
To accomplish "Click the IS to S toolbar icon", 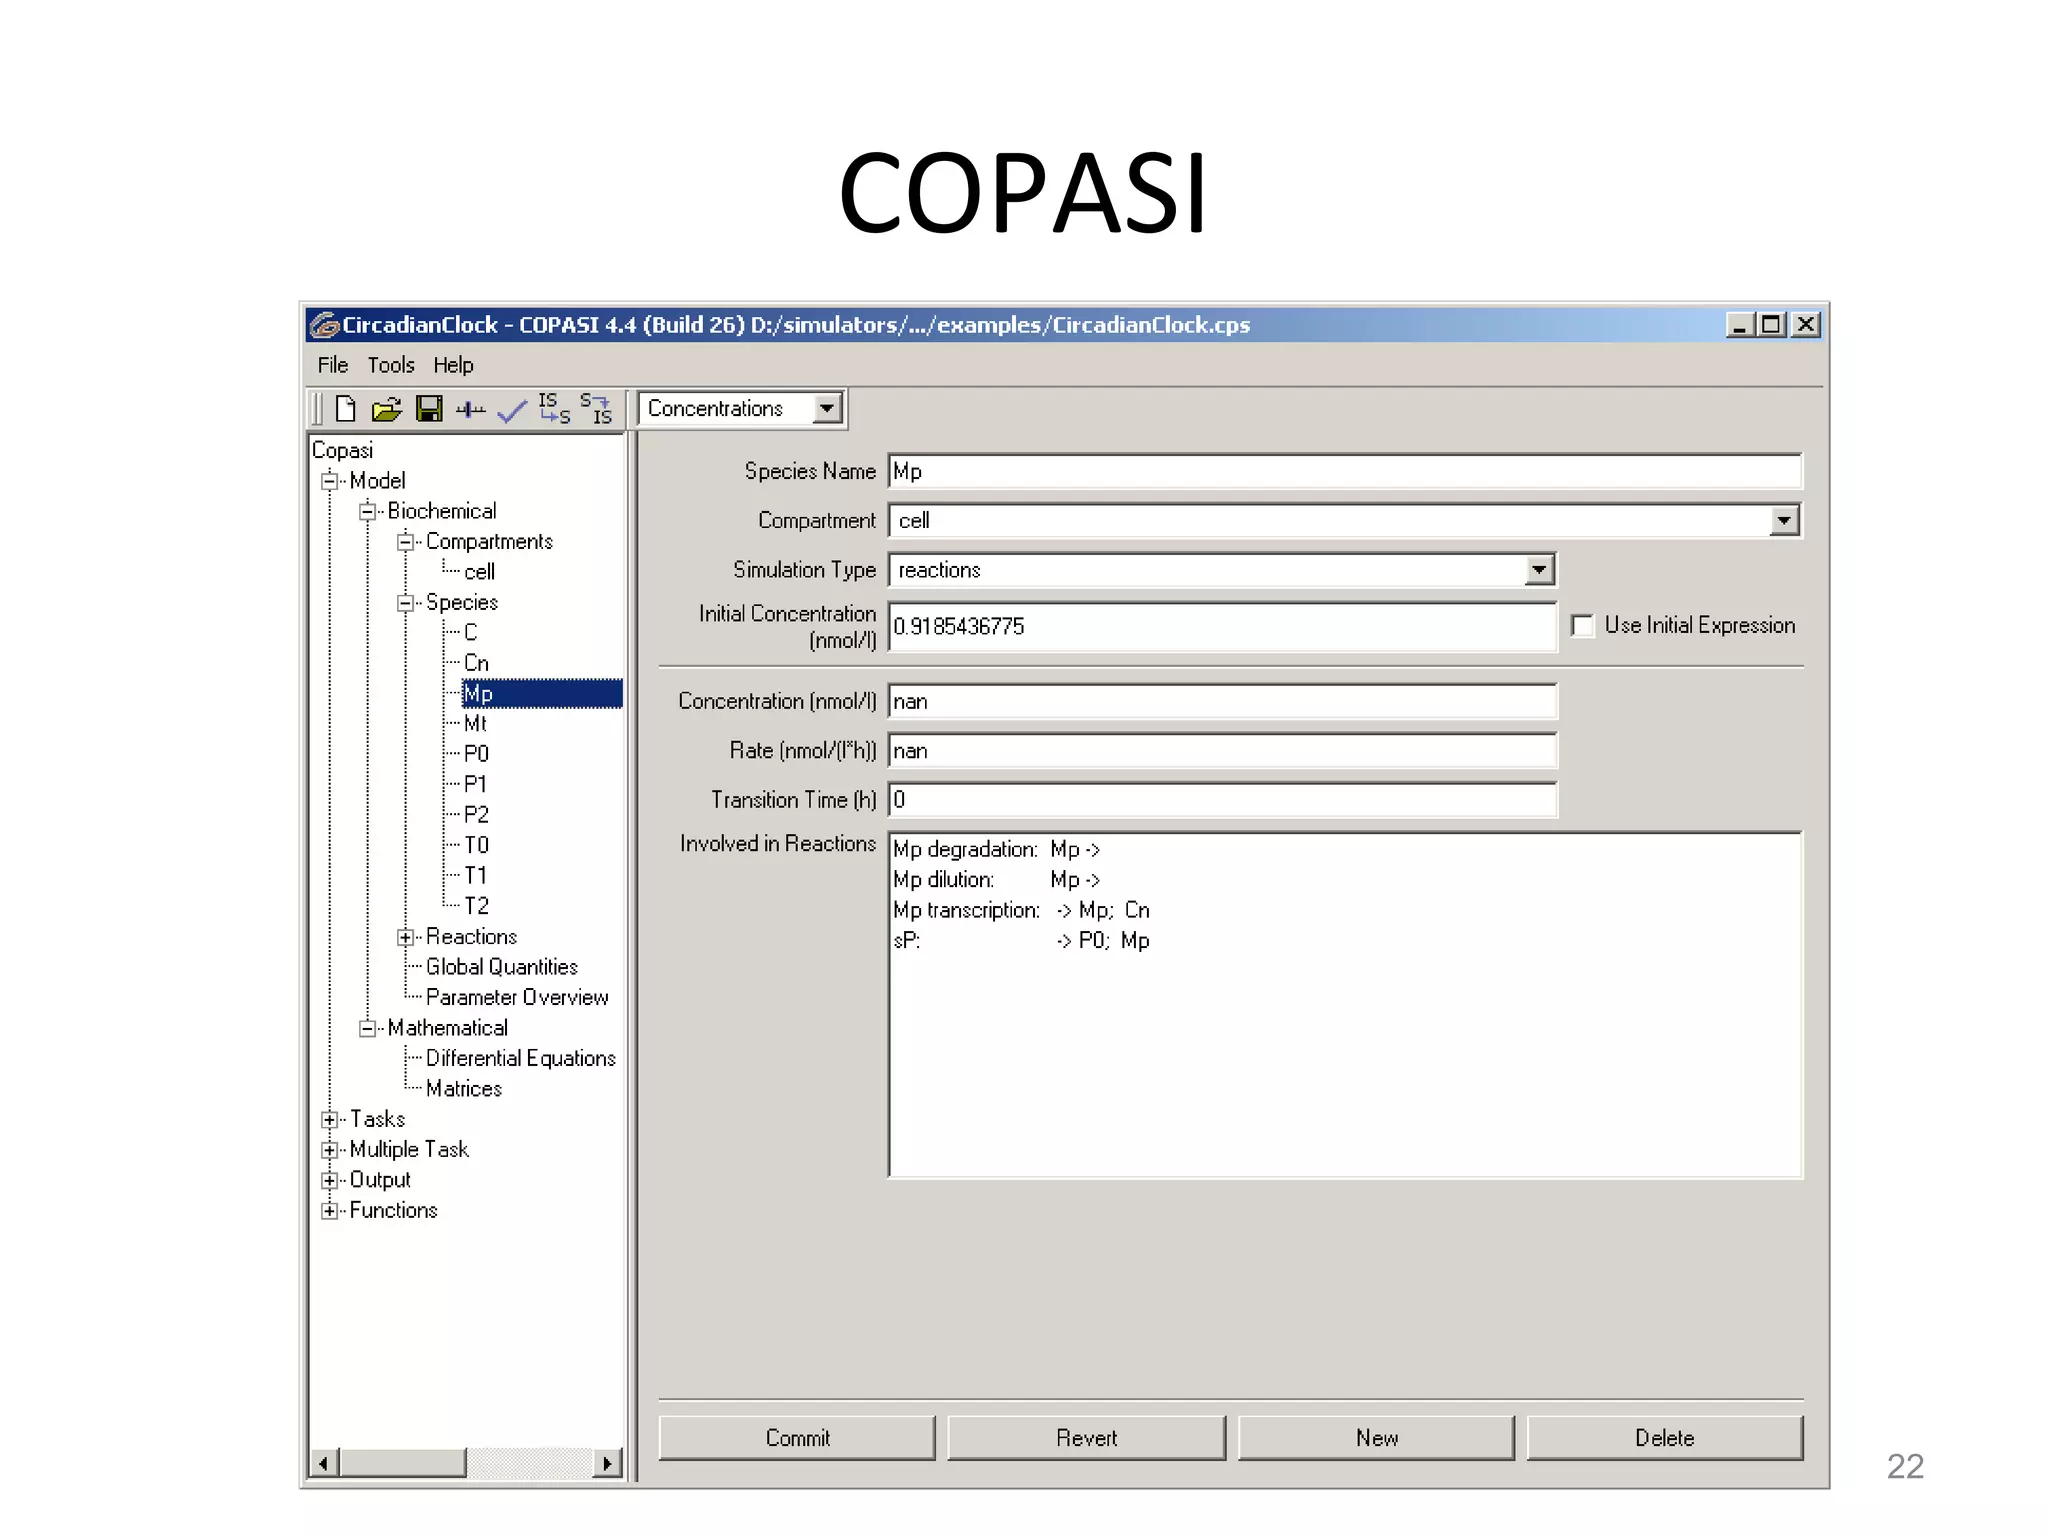I will pos(554,408).
